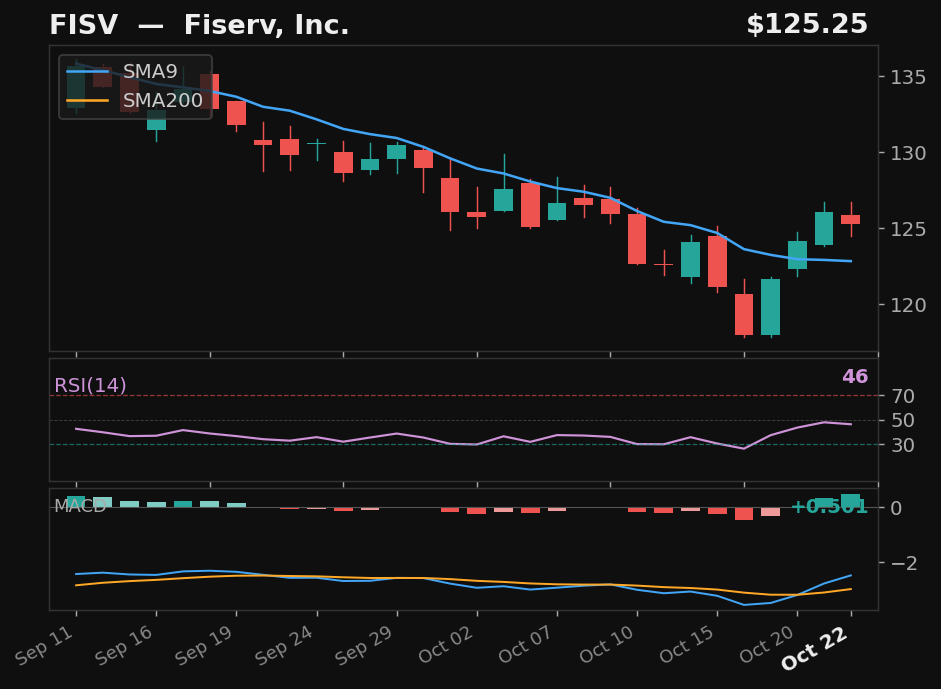Click the 130 price axis label
Image resolution: width=941 pixels, height=689 pixels.
point(908,153)
